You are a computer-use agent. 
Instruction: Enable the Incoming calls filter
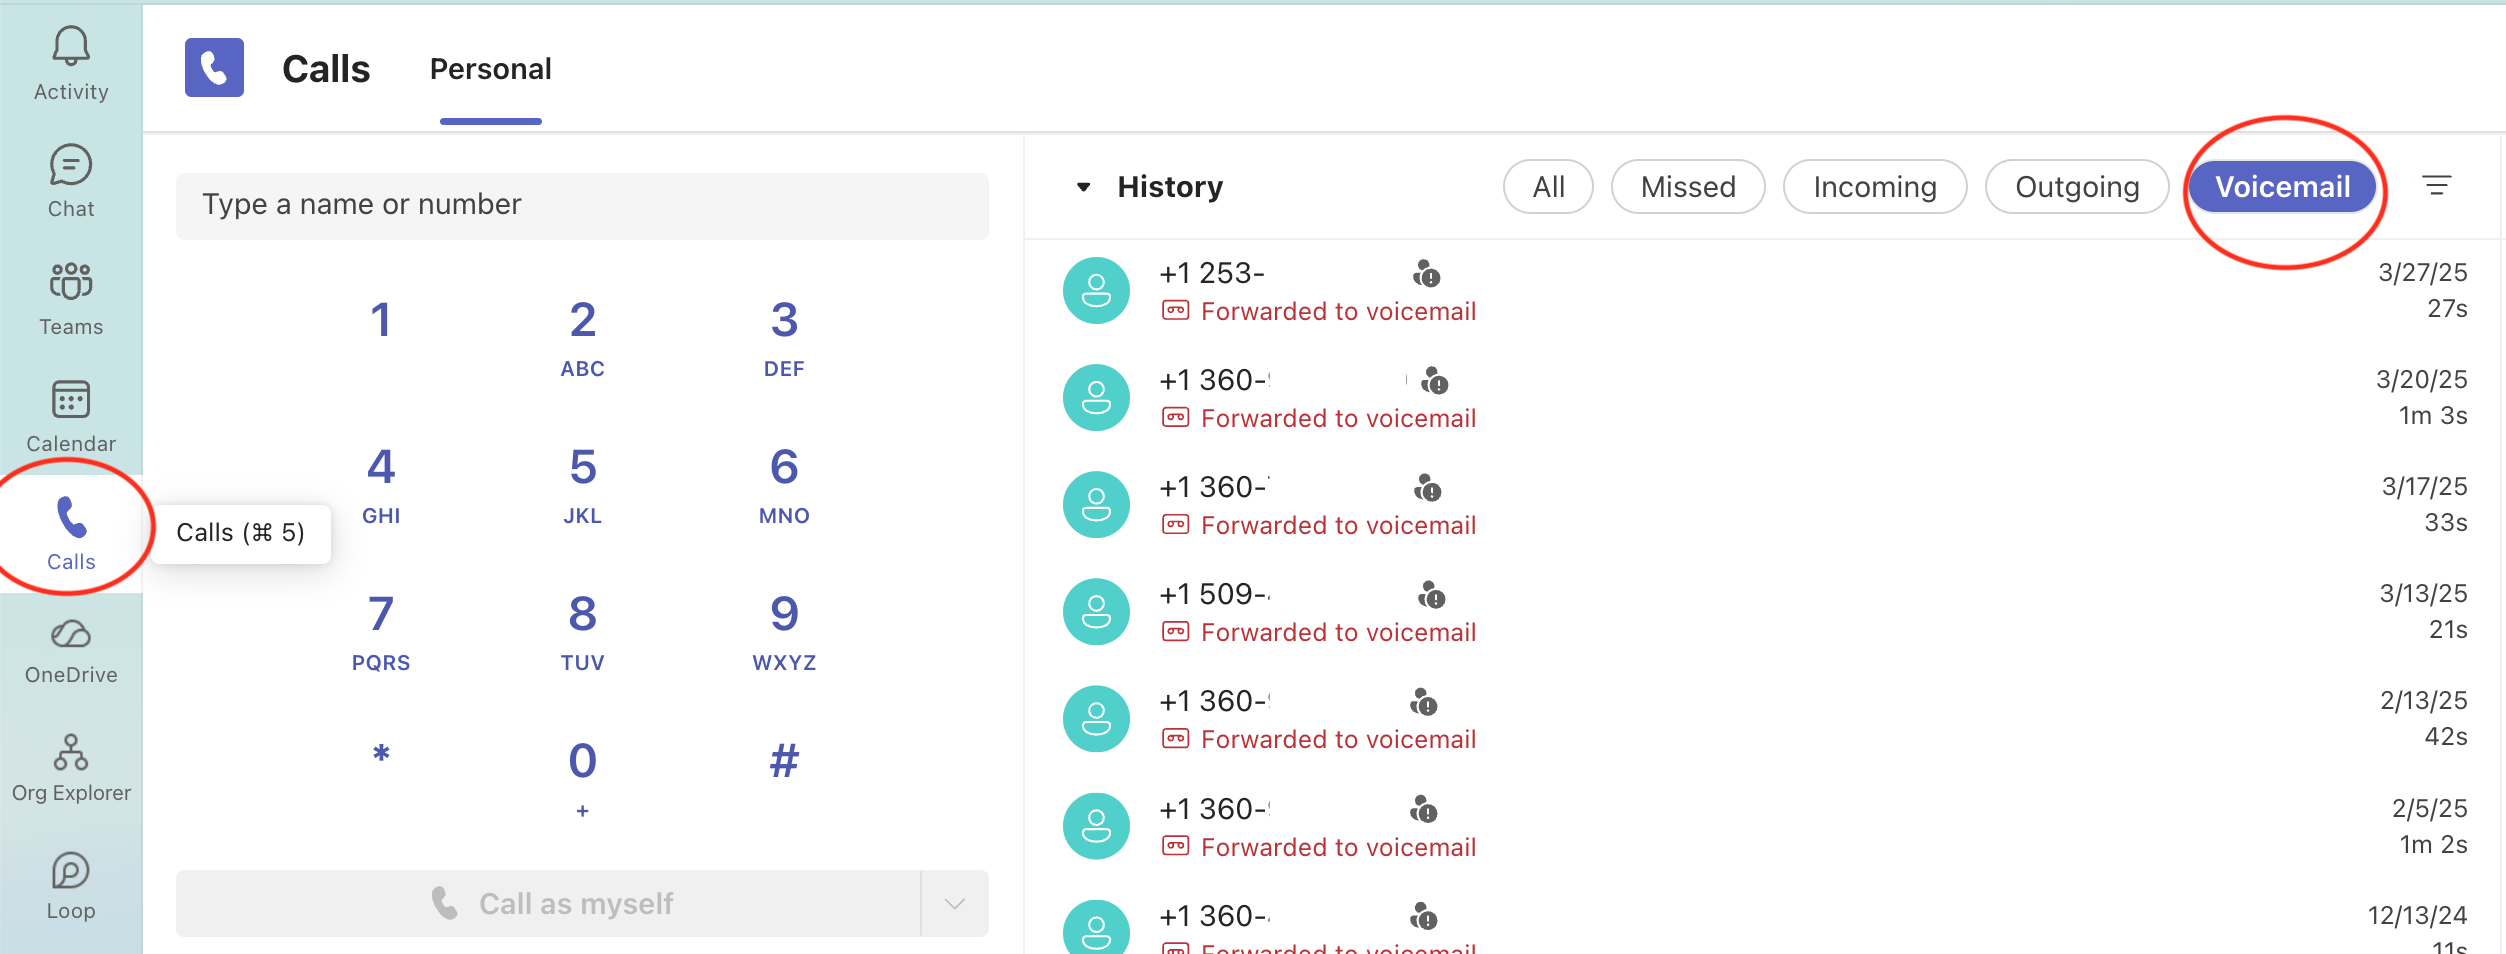(1874, 187)
